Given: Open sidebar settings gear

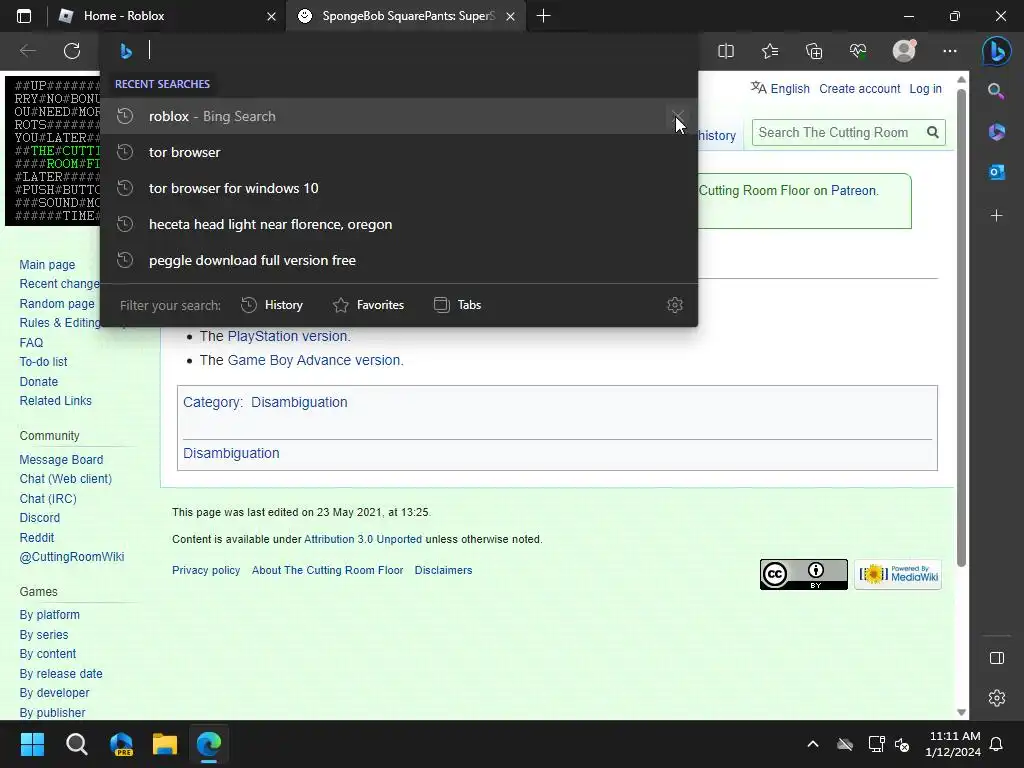Looking at the screenshot, I should (x=997, y=698).
